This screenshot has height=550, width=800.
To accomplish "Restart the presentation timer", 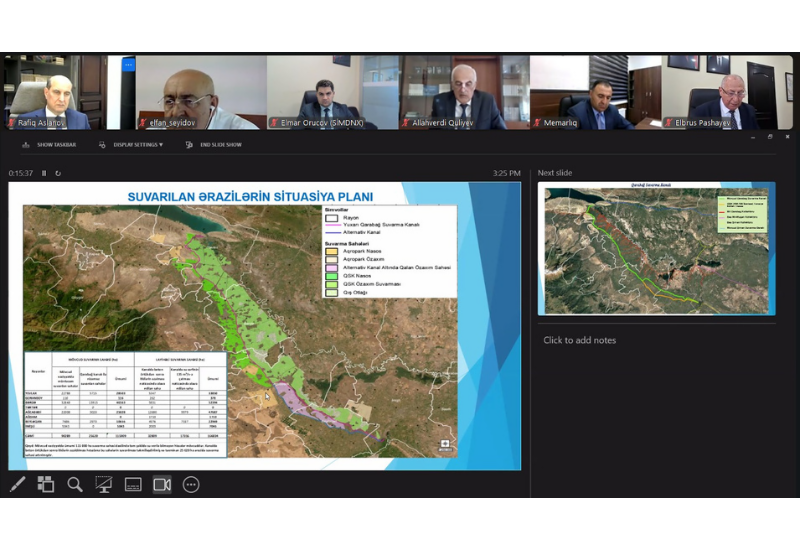I will (x=58, y=173).
